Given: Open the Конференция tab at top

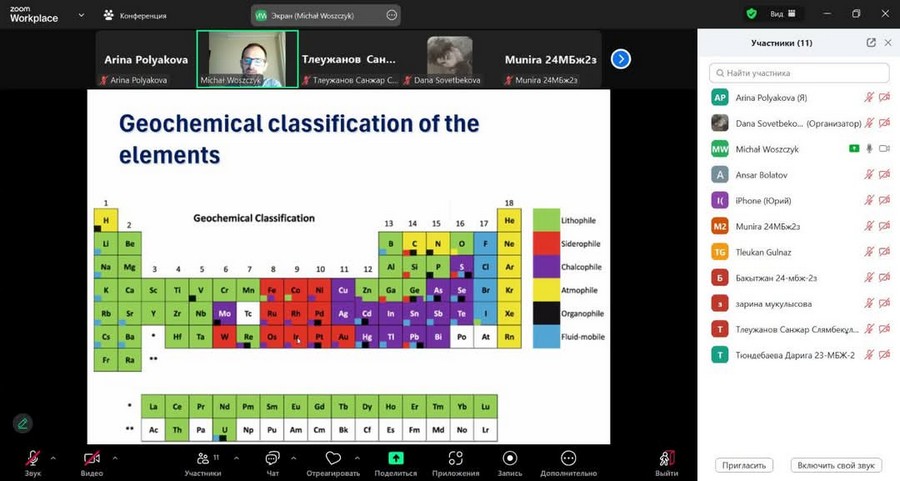Looking at the screenshot, I should pyautogui.click(x=135, y=16).
